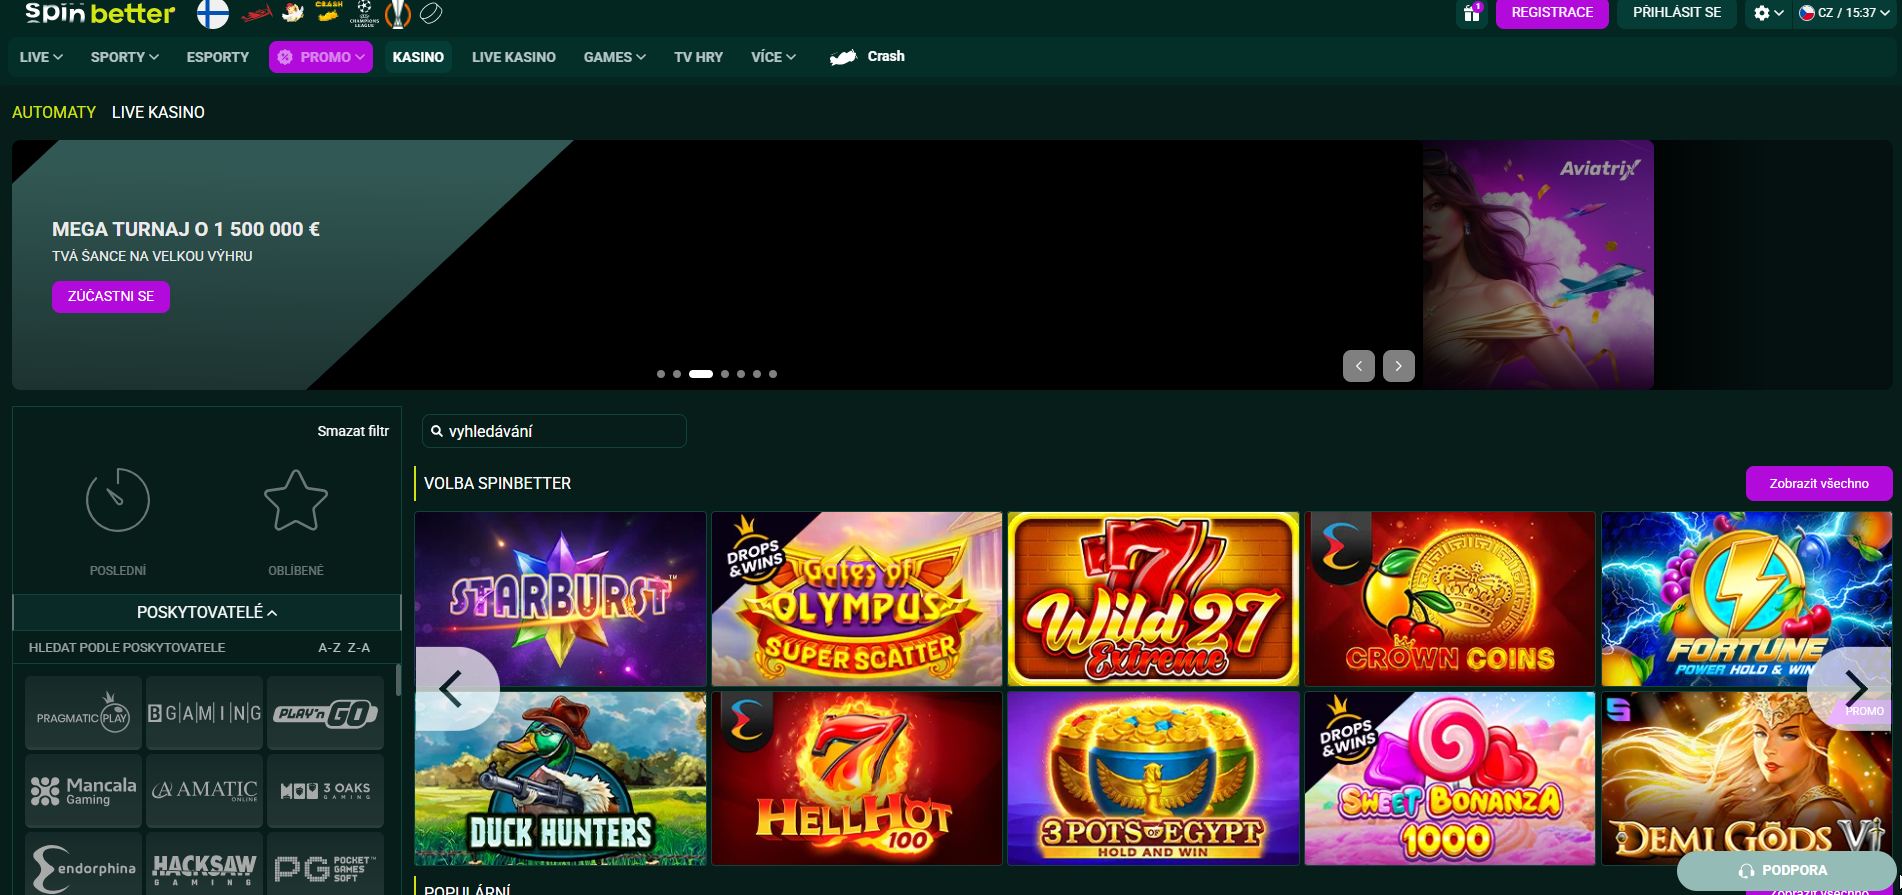Filter by Play'n GO provider
Image resolution: width=1902 pixels, height=895 pixels.
(325, 713)
